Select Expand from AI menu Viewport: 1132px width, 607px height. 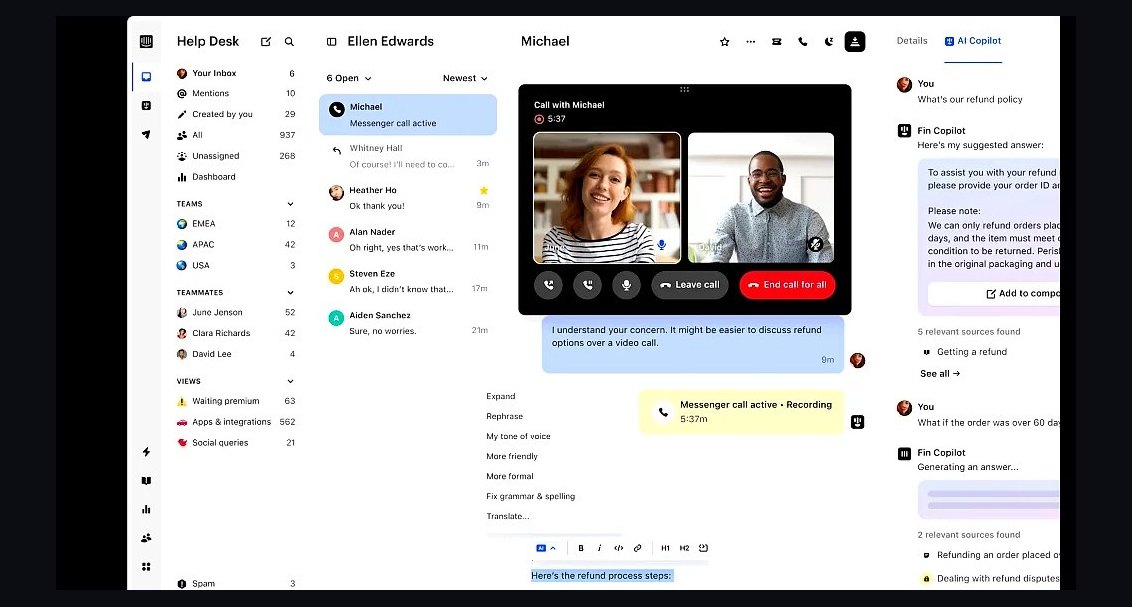tap(500, 396)
